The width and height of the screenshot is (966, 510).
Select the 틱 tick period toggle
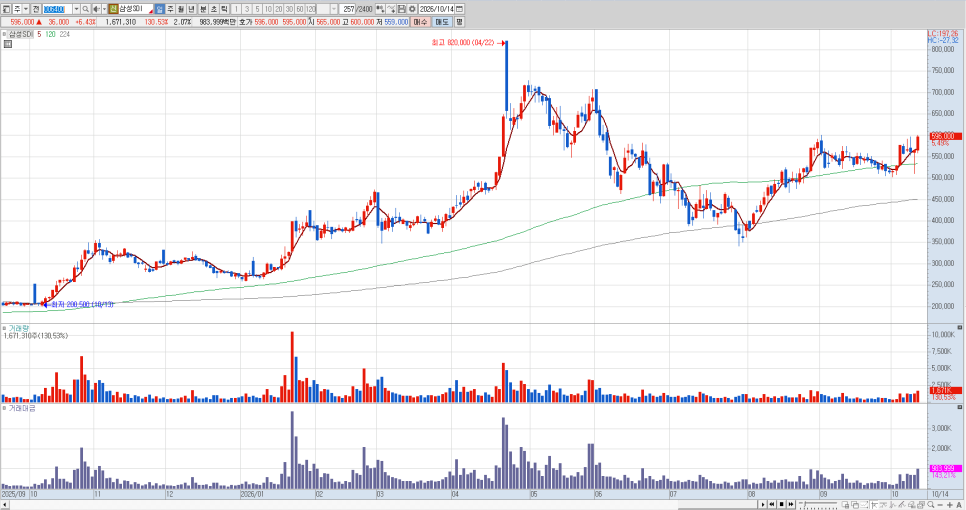224,9
